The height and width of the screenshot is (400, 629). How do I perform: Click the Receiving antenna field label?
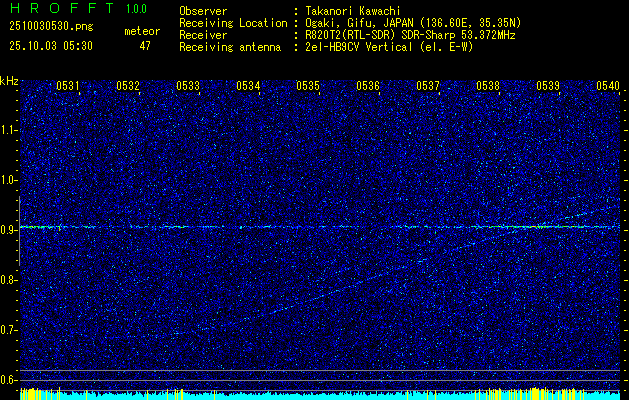click(x=230, y=47)
